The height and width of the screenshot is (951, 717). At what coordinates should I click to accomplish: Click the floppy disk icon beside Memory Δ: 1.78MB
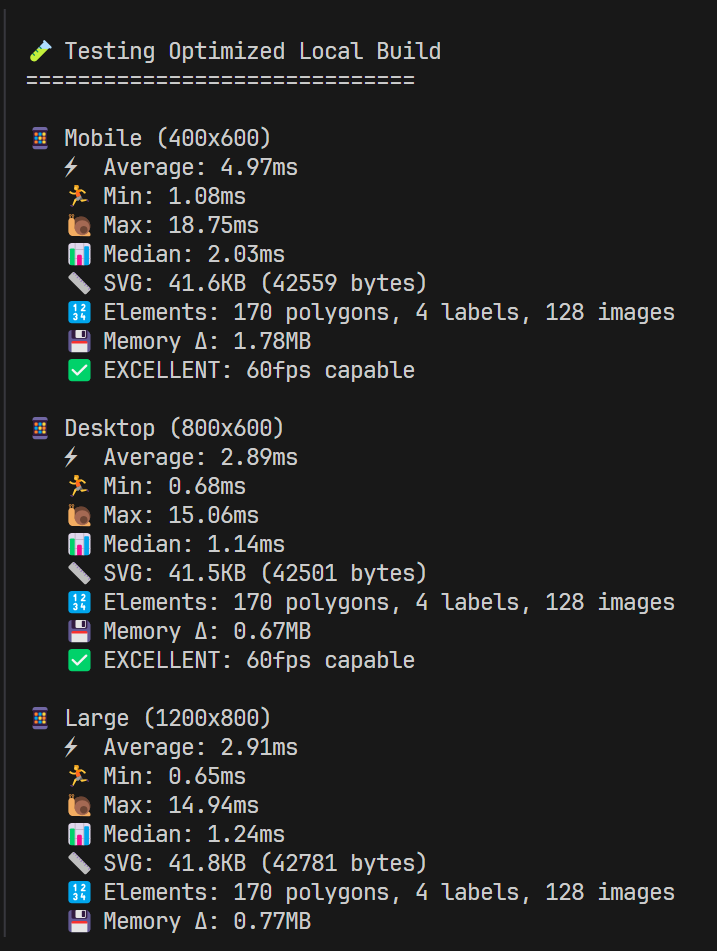coord(79,341)
